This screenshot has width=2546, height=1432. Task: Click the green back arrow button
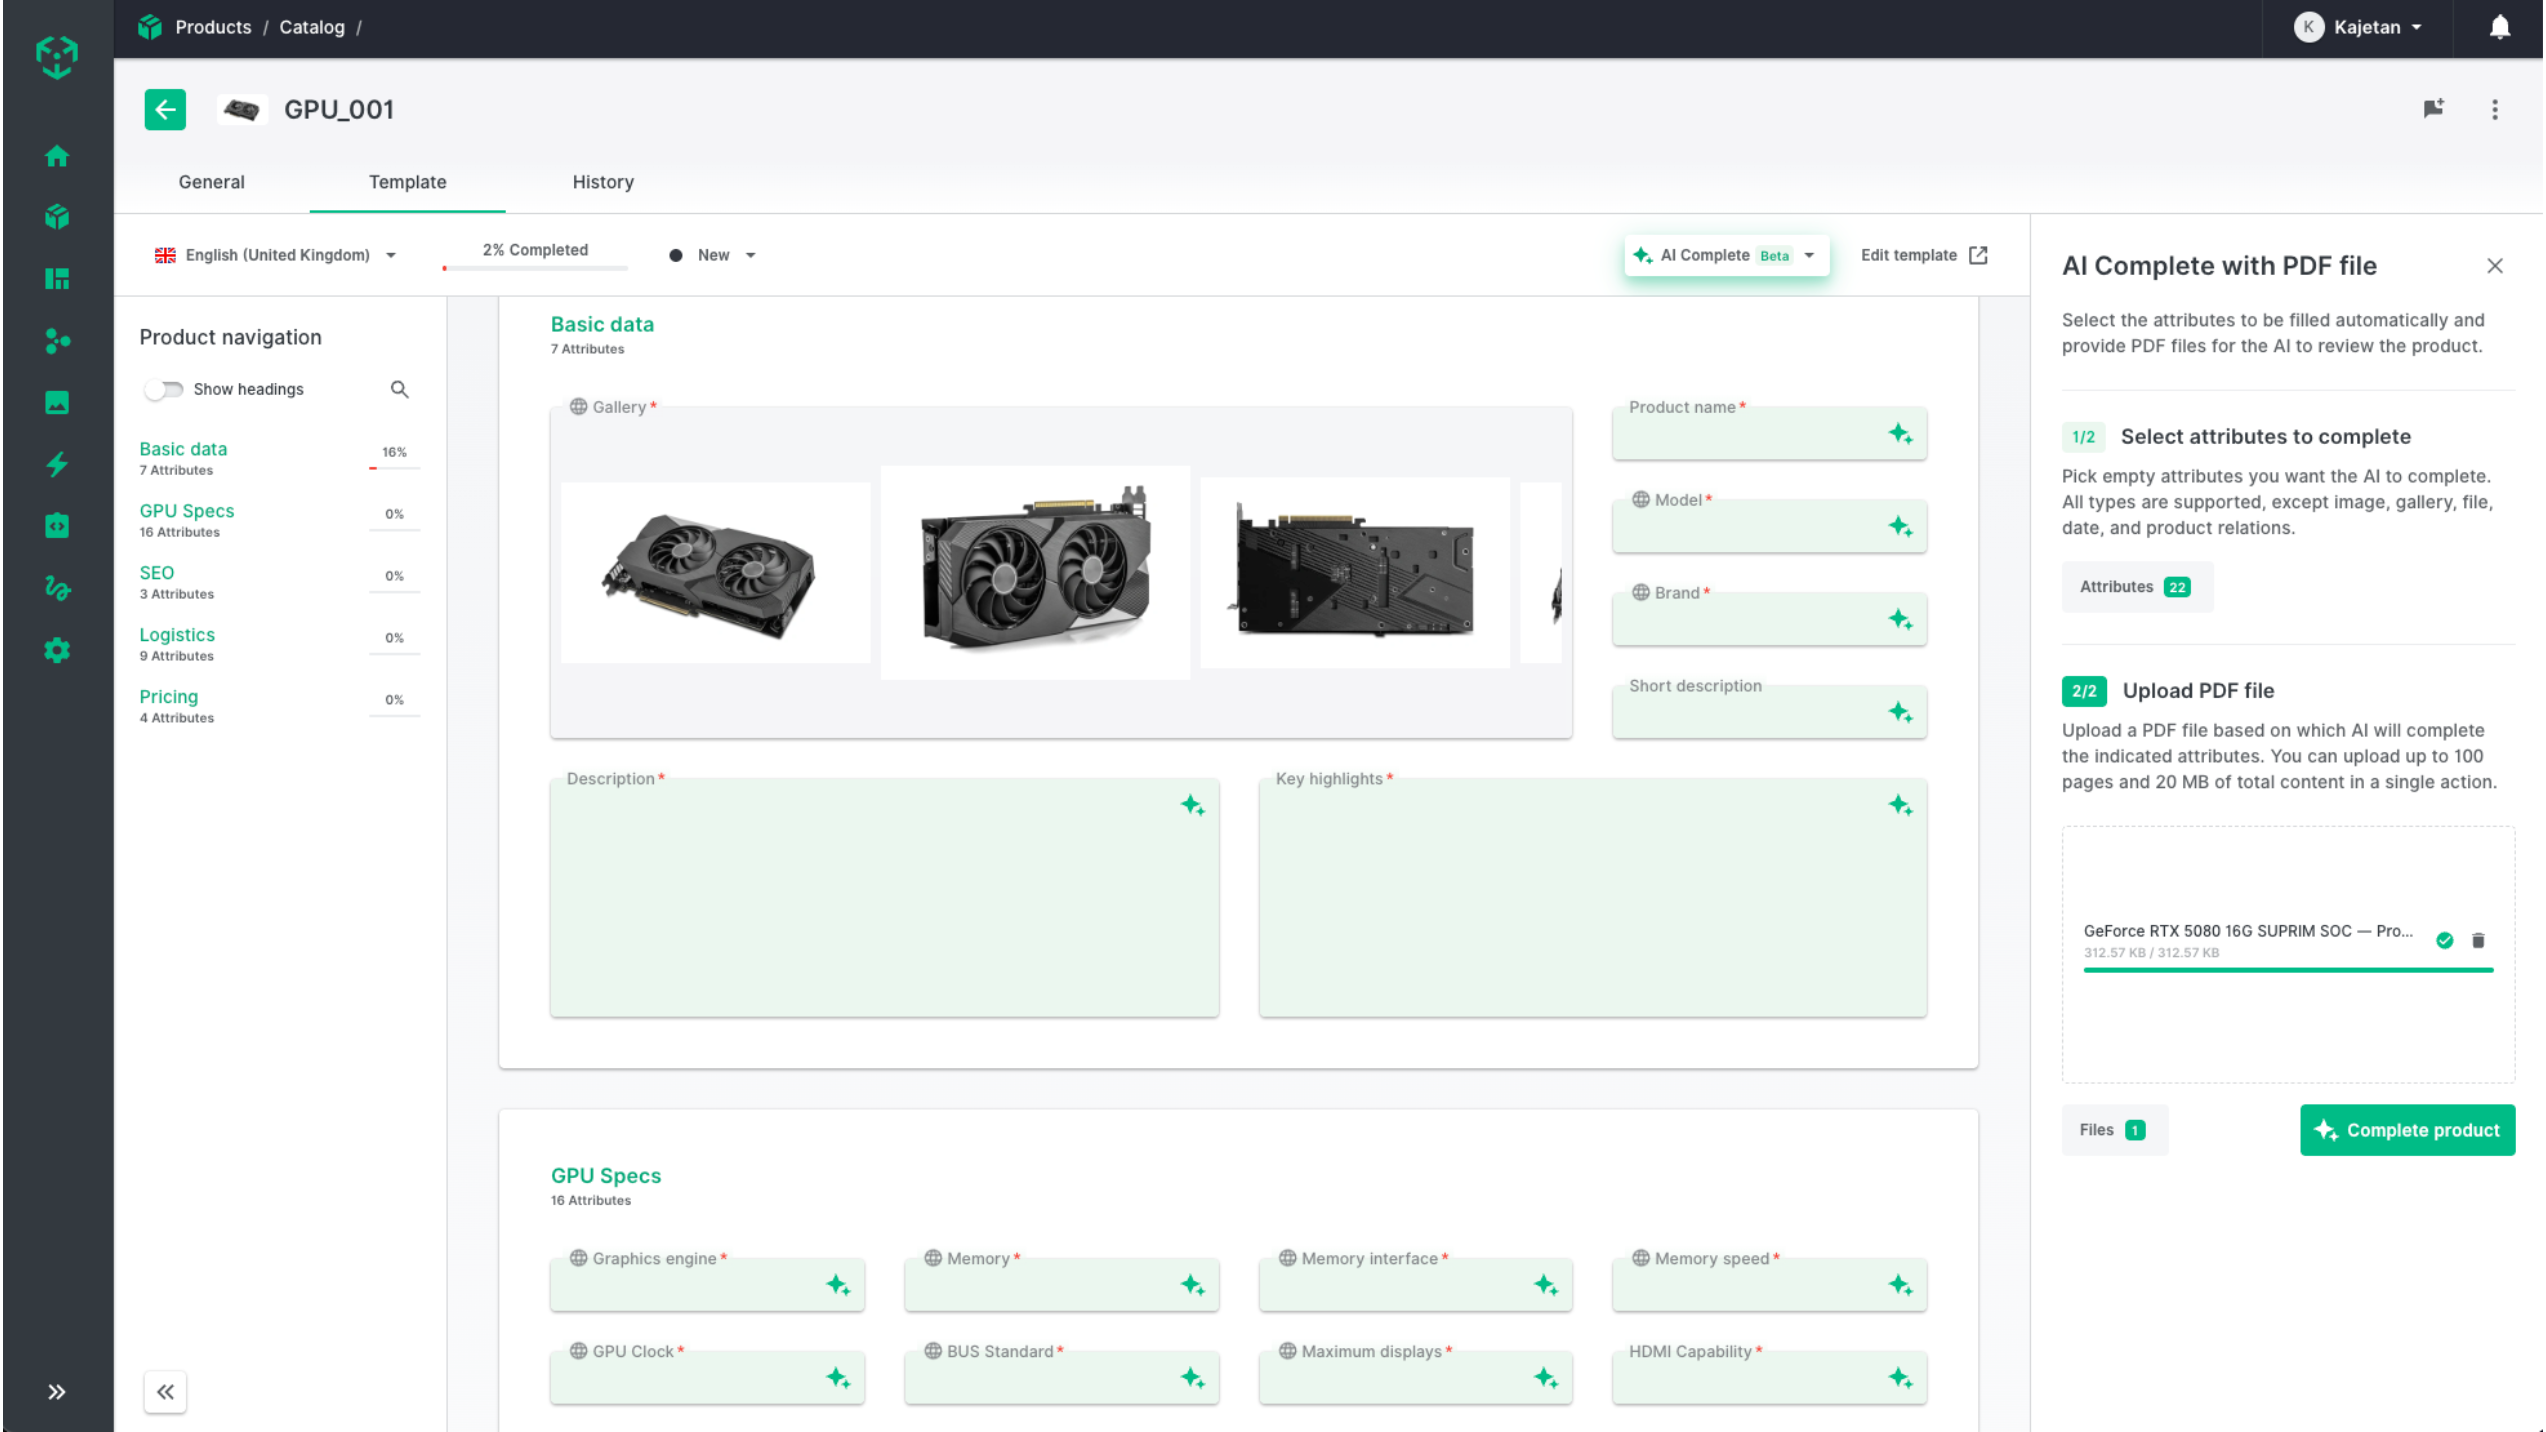(x=165, y=109)
